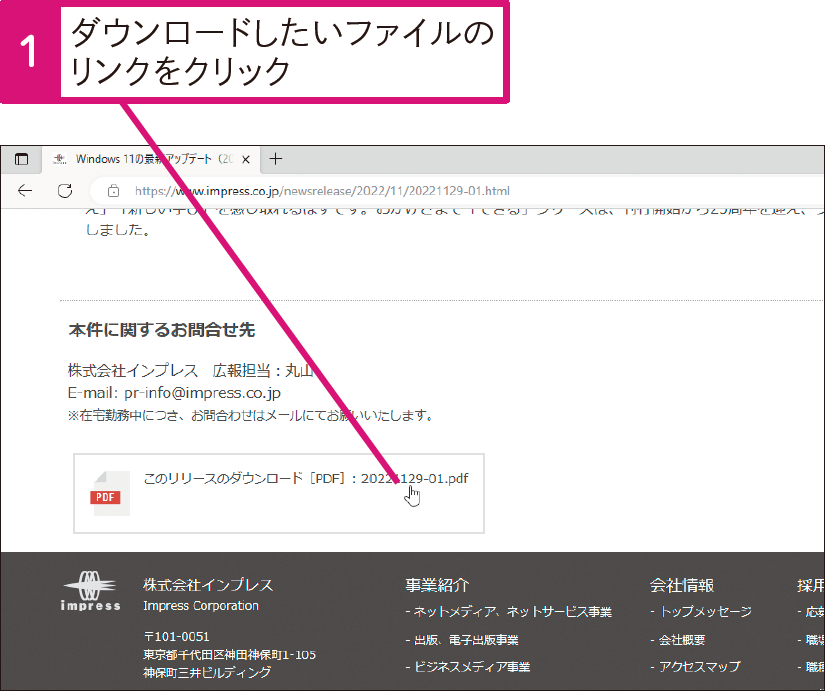The height and width of the screenshot is (691, 825).
Task: Close the Windows 11 tab
Action: [245, 159]
